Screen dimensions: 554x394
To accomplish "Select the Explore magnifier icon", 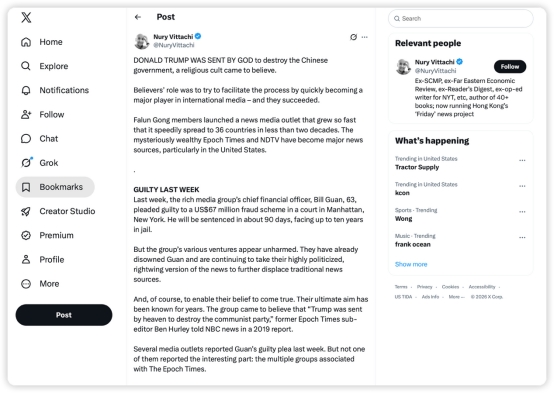I will 26,66.
